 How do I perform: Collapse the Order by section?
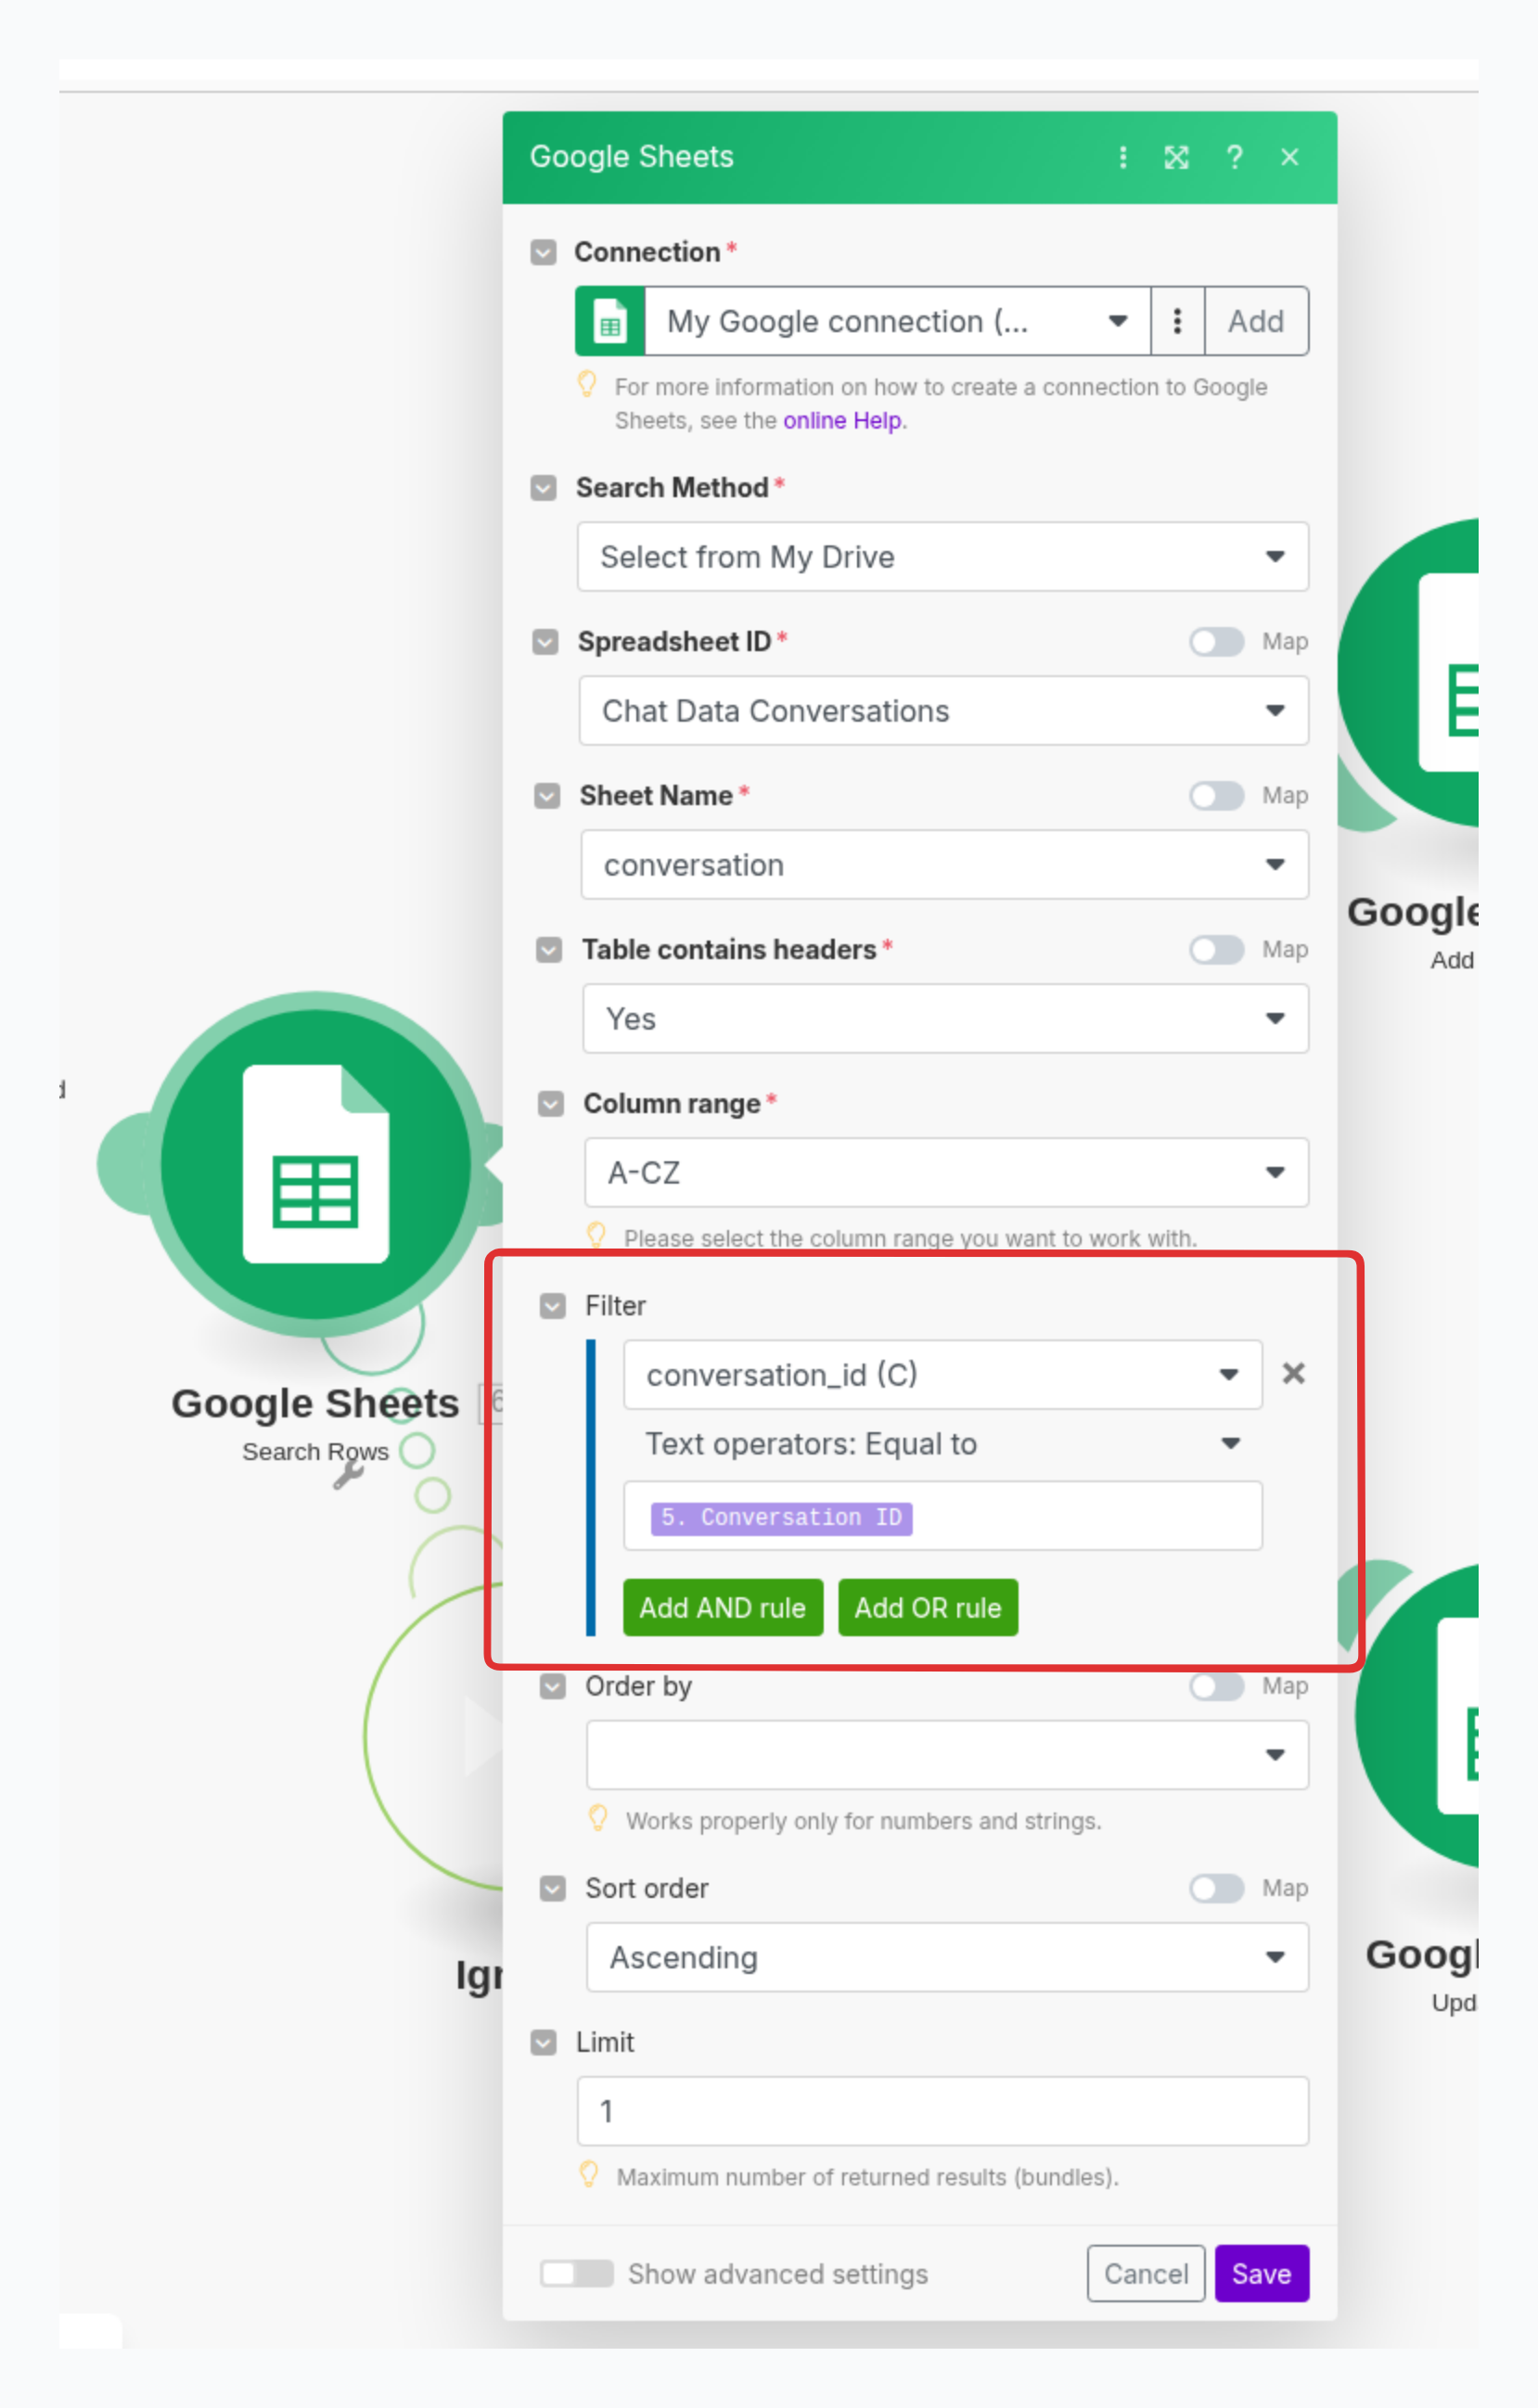click(x=553, y=1687)
